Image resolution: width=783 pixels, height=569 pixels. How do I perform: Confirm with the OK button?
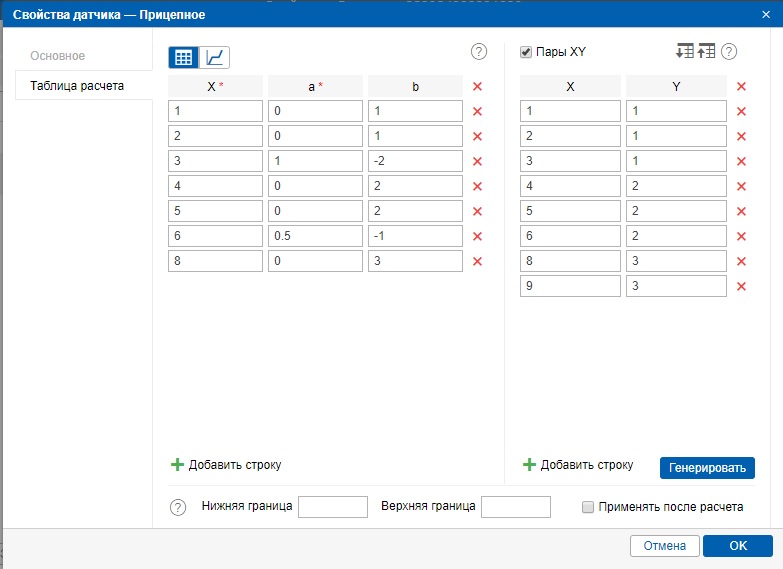(x=737, y=546)
